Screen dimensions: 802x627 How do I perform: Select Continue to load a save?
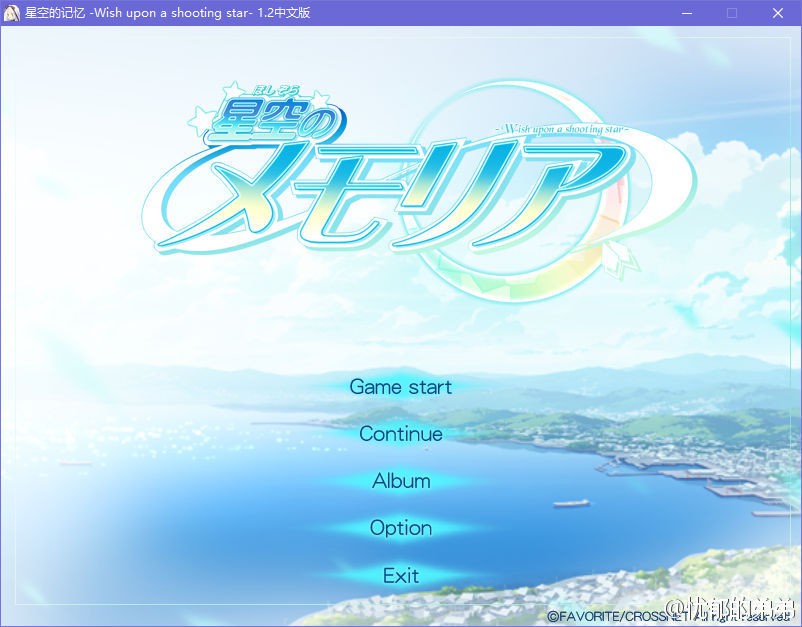(x=400, y=434)
